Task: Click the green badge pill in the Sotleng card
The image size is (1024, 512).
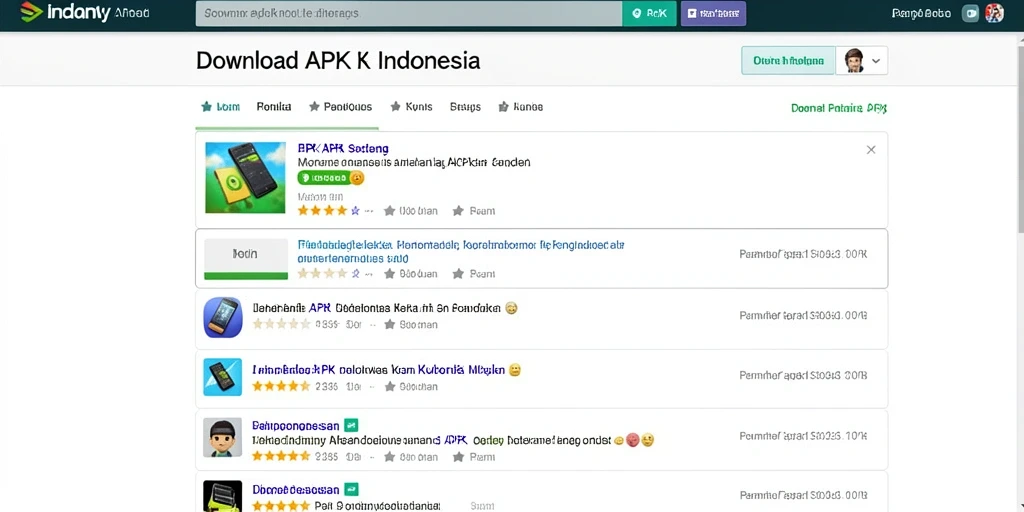Action: 324,178
